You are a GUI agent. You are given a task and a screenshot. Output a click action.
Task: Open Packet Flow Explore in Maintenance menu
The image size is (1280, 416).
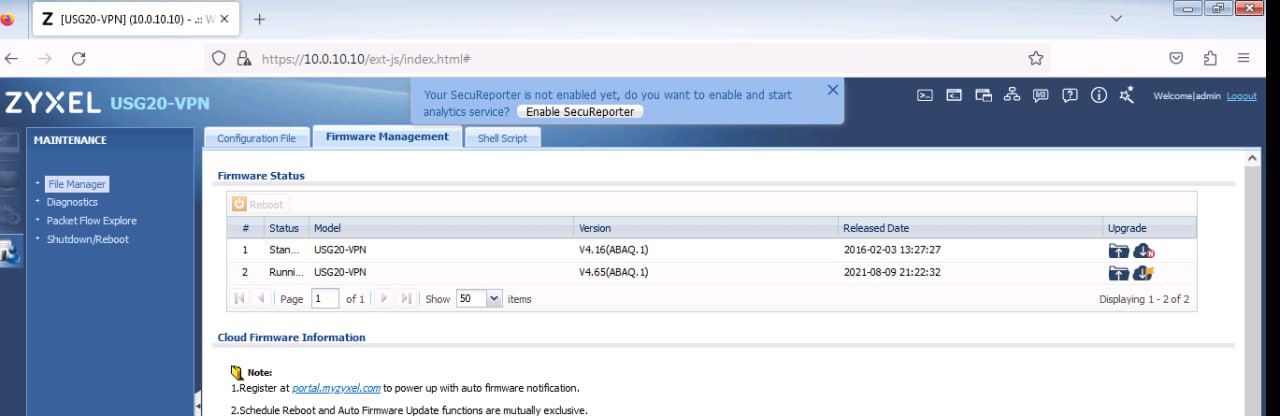click(x=91, y=220)
